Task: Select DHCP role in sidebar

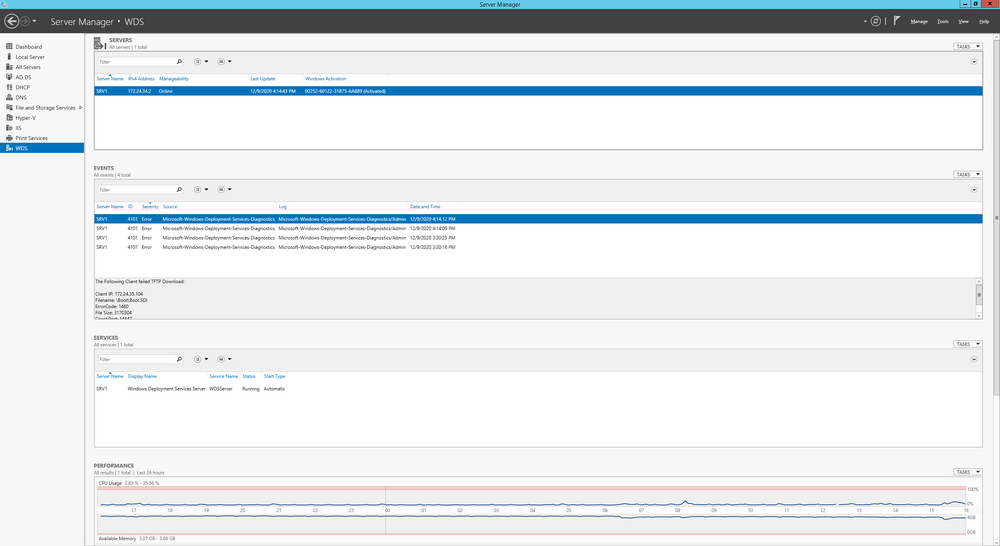Action: (22, 87)
